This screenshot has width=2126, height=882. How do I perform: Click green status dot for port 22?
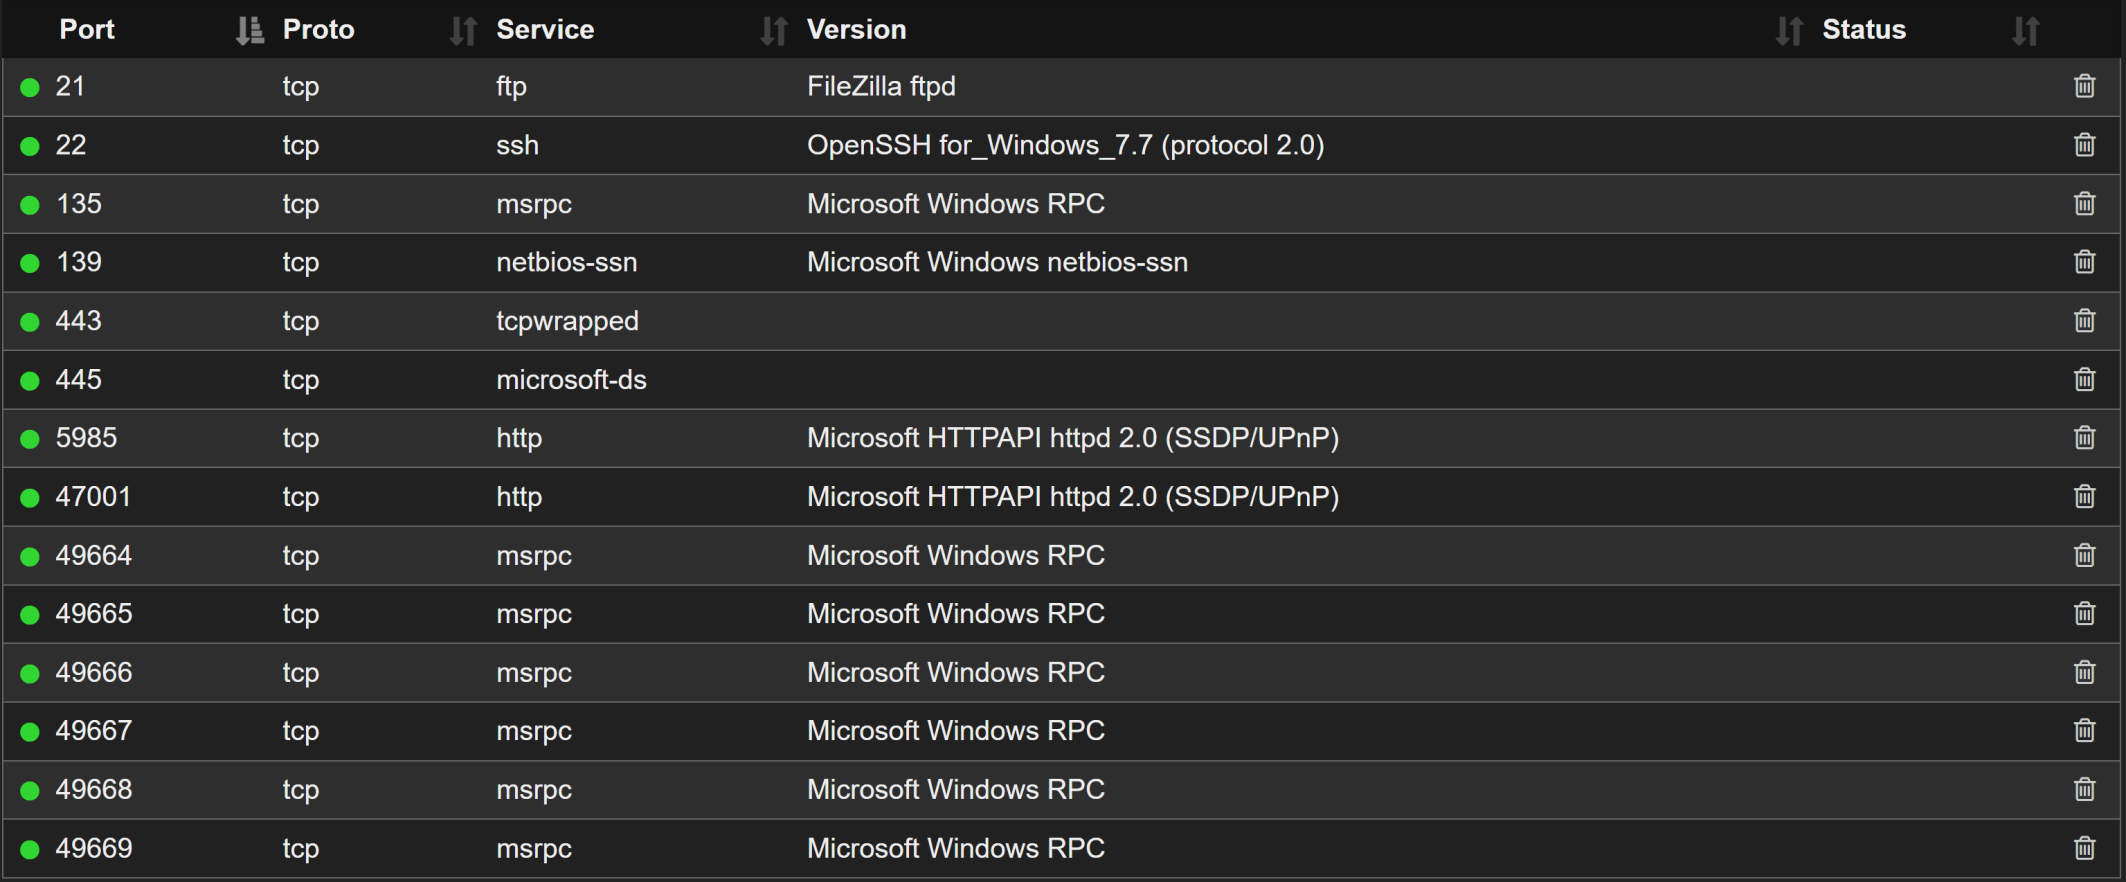pos(30,146)
